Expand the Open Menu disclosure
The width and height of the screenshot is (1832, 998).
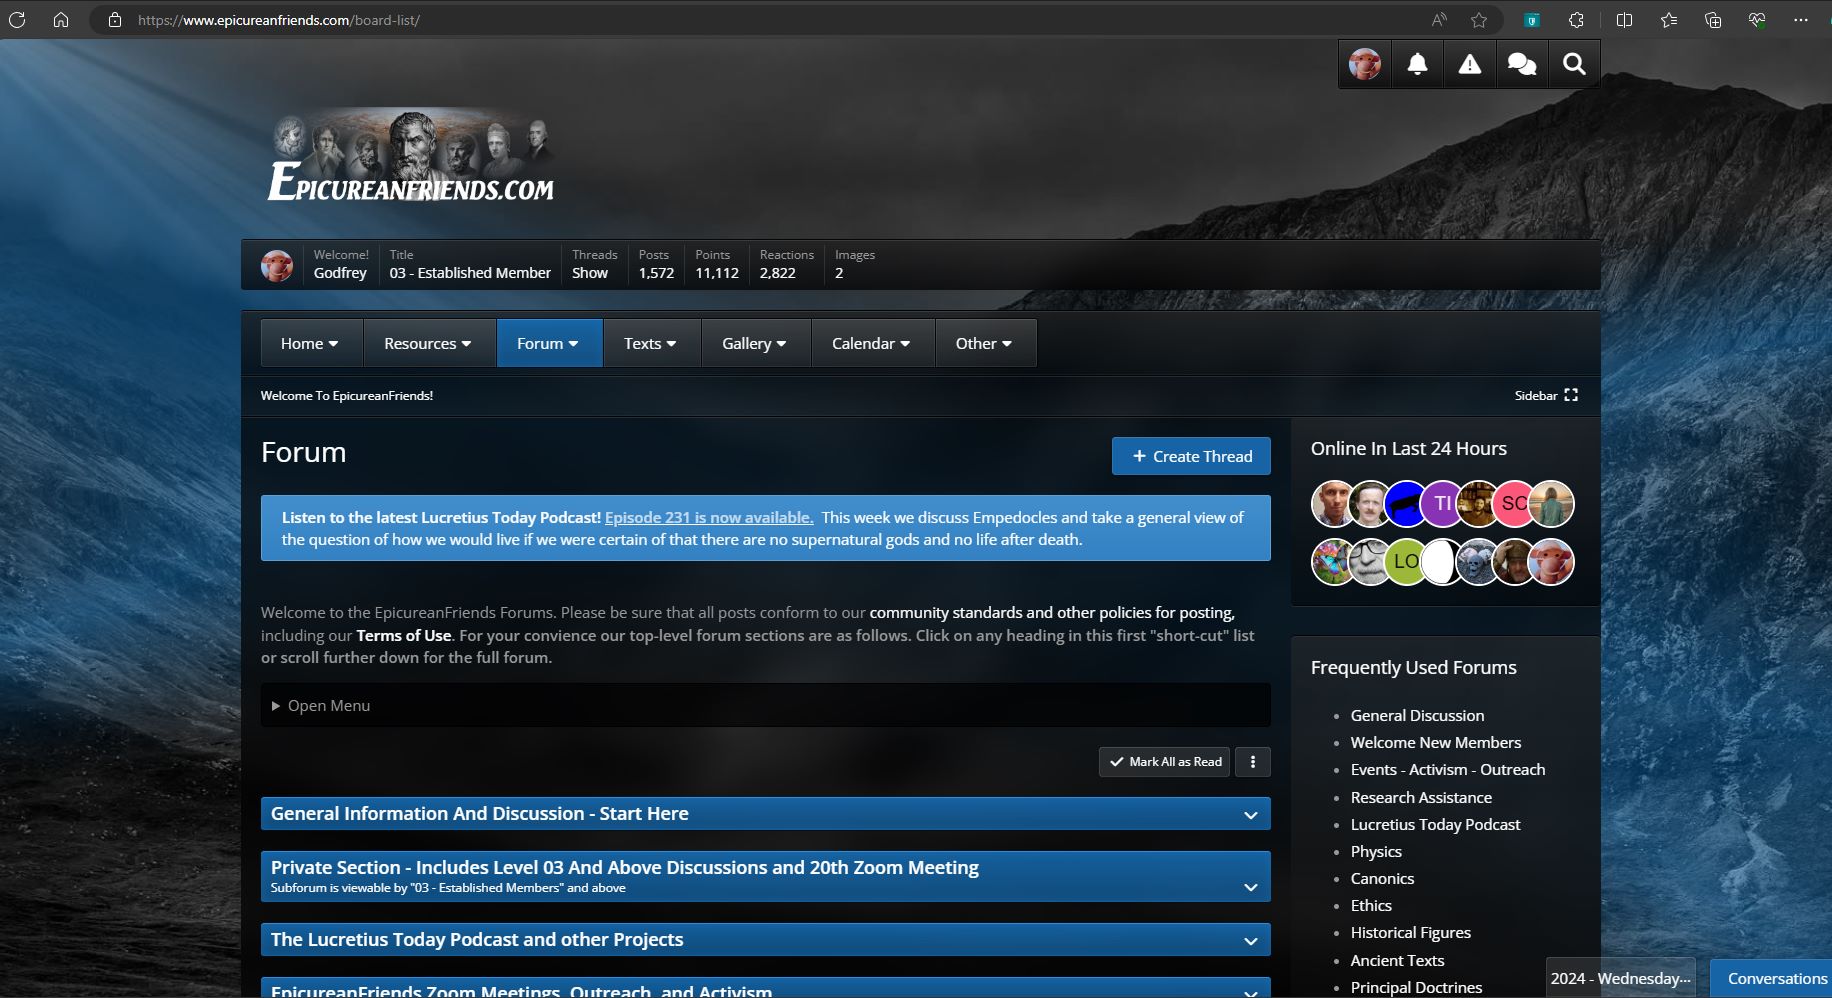pos(320,706)
